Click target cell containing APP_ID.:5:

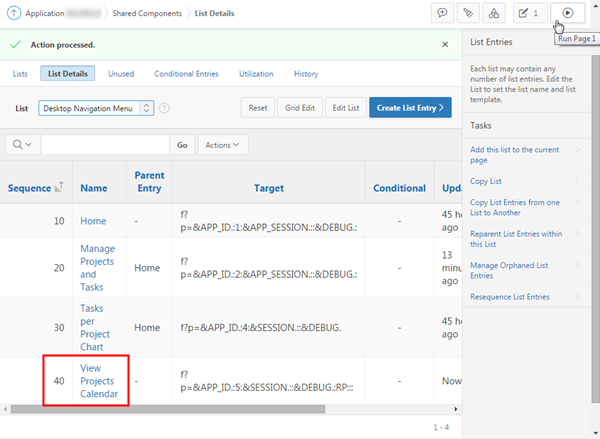(267, 381)
